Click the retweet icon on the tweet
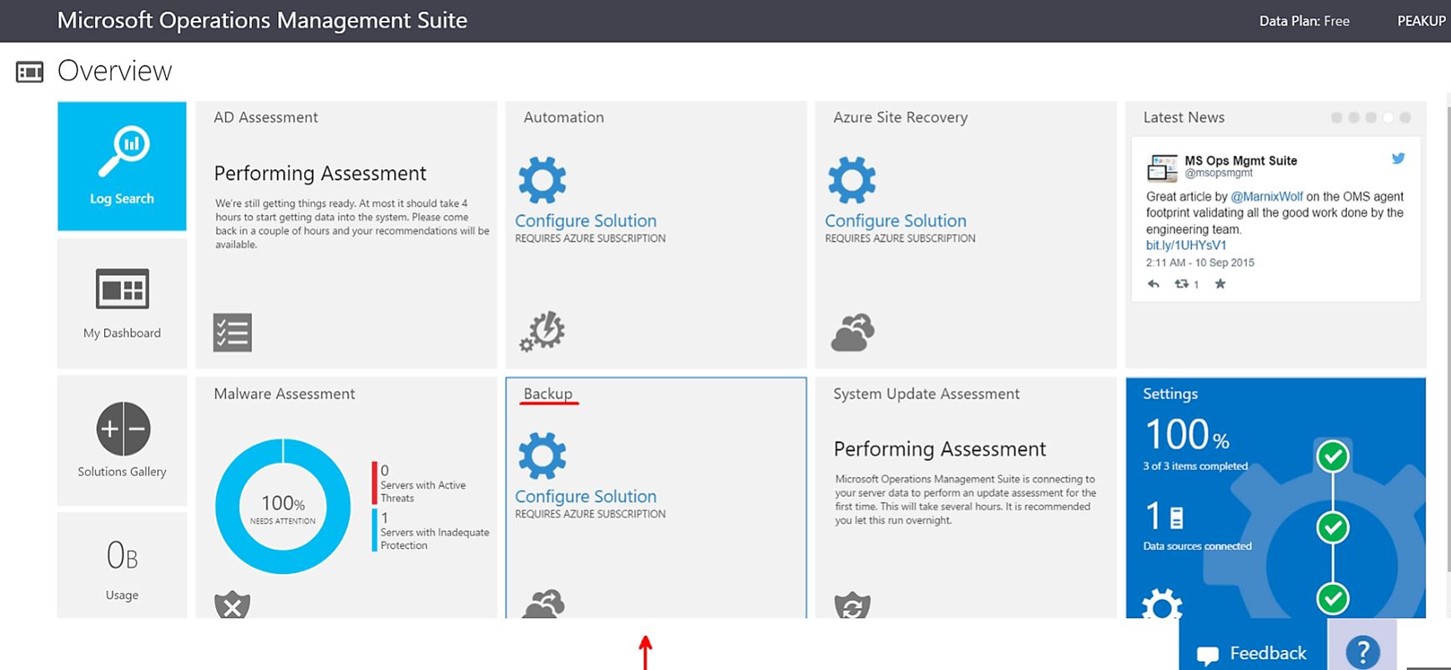 (x=1182, y=284)
